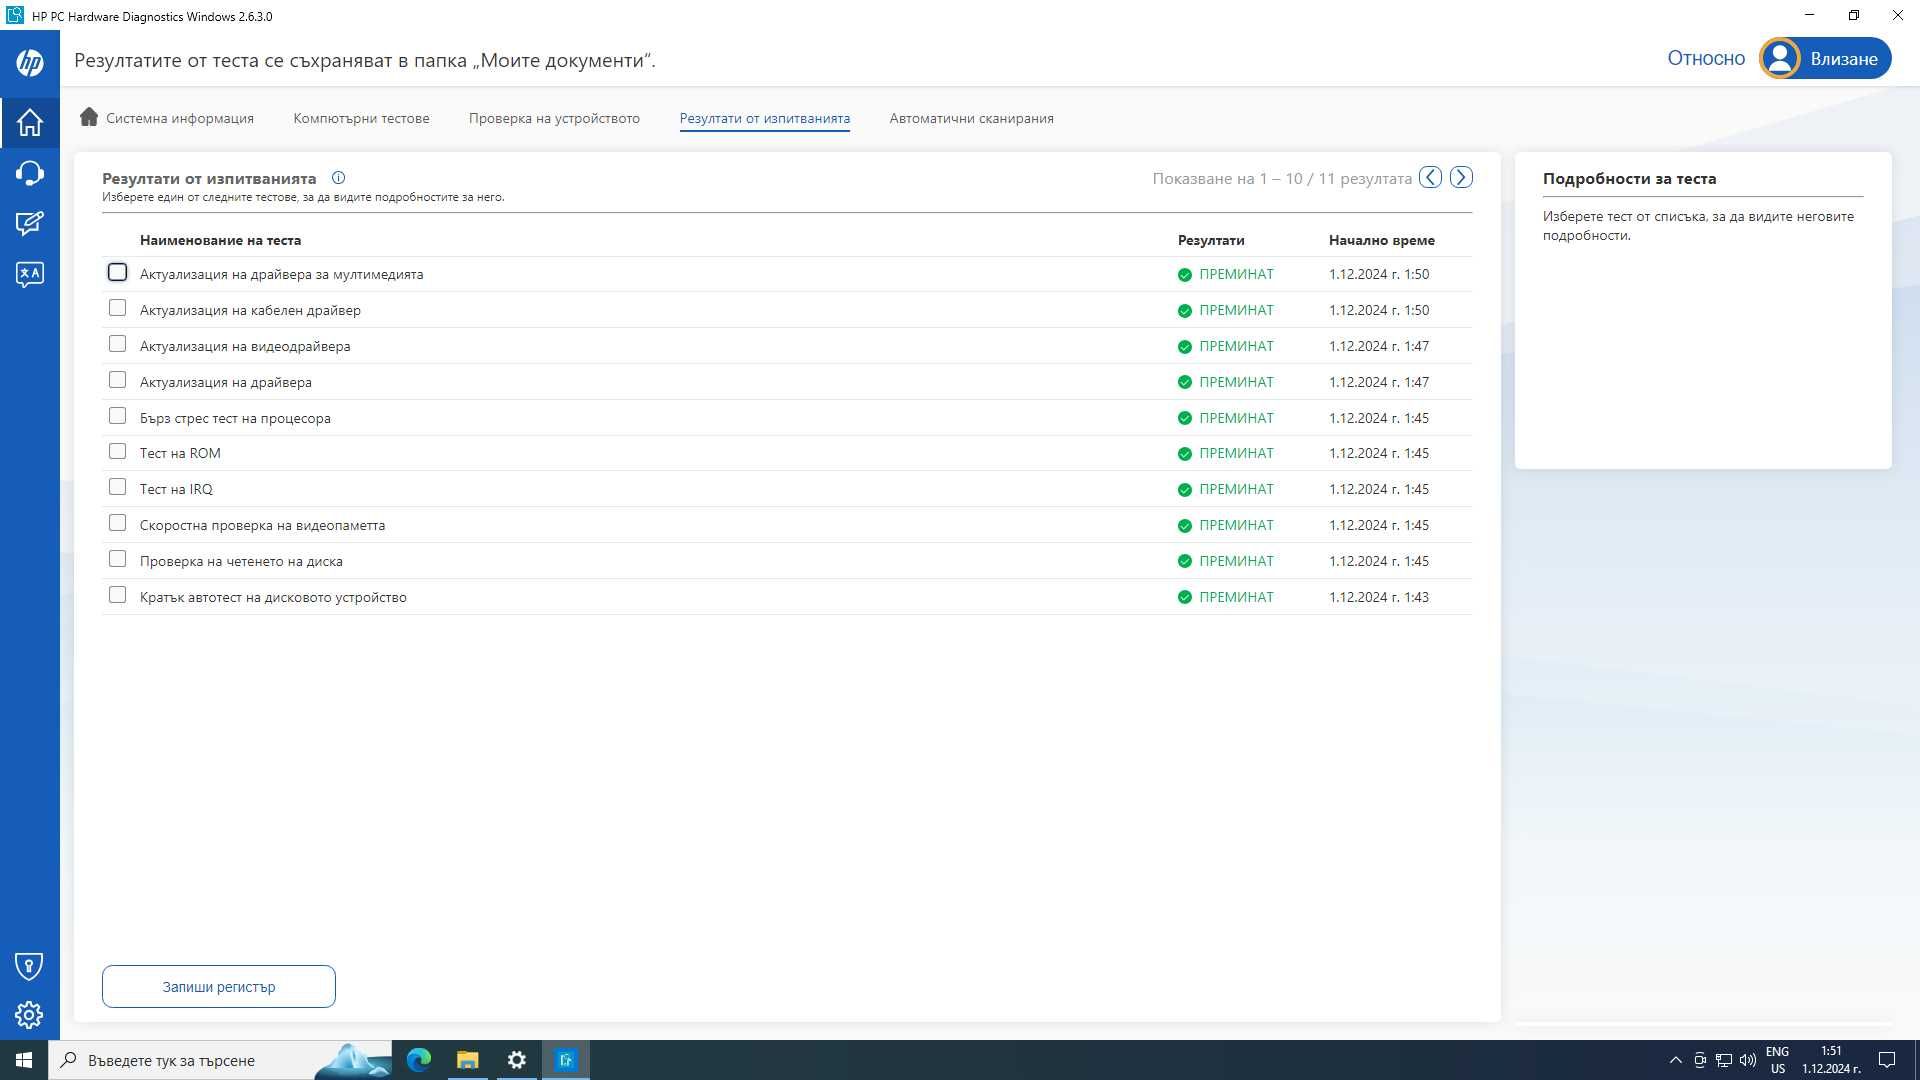Switch to Компютърни тестове tab
This screenshot has height=1080, width=1920.
click(x=361, y=118)
